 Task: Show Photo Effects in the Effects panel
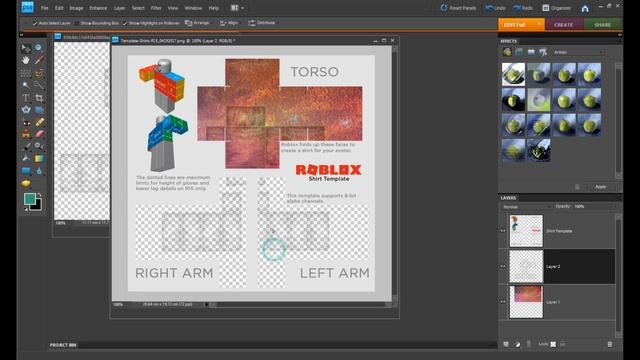pos(531,52)
